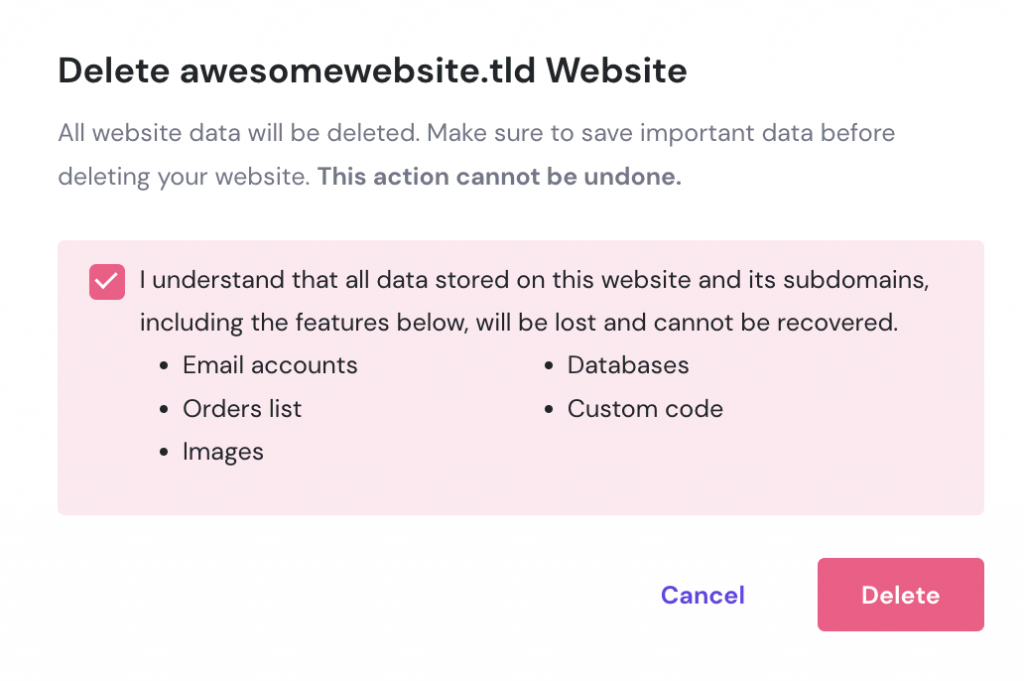Image resolution: width=1024 pixels, height=681 pixels.
Task: Click the pink Delete button
Action: pyautogui.click(x=900, y=595)
